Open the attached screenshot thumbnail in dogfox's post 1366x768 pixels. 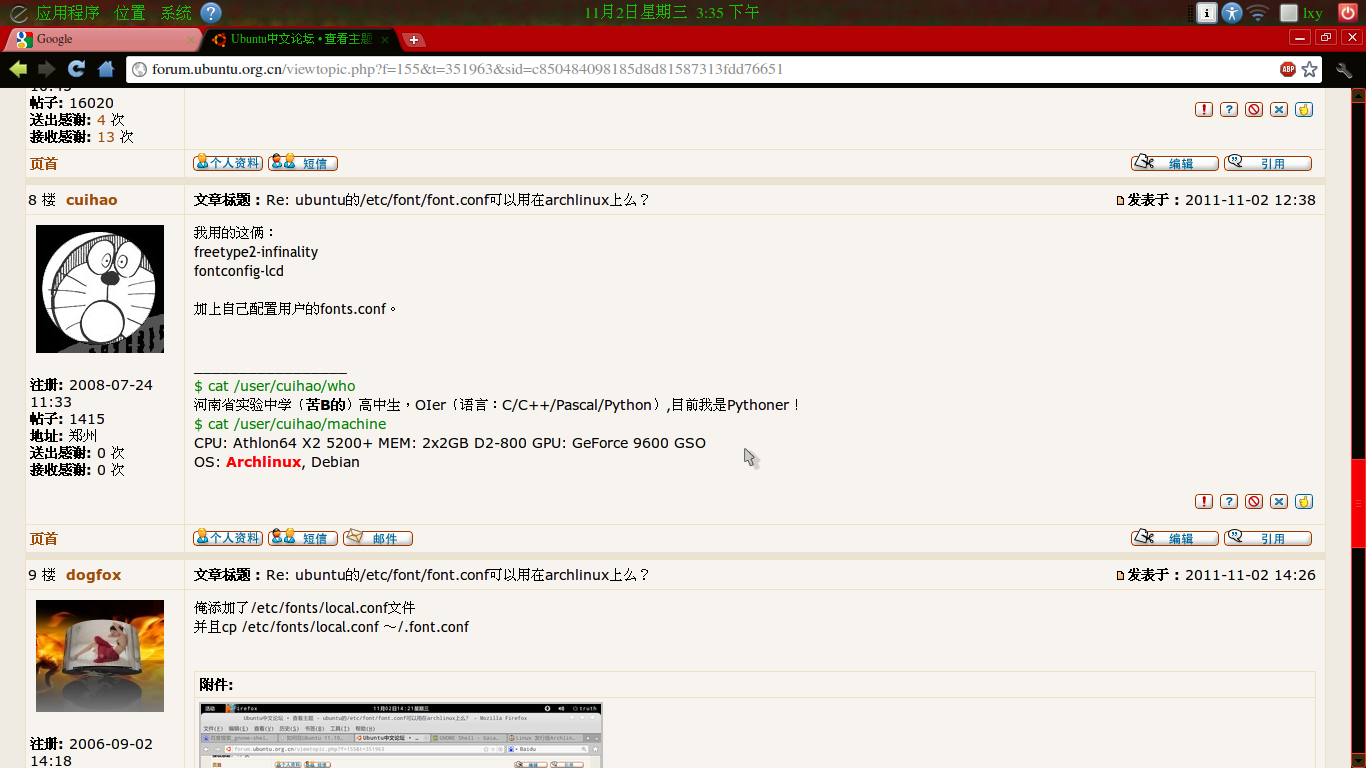pyautogui.click(x=401, y=735)
